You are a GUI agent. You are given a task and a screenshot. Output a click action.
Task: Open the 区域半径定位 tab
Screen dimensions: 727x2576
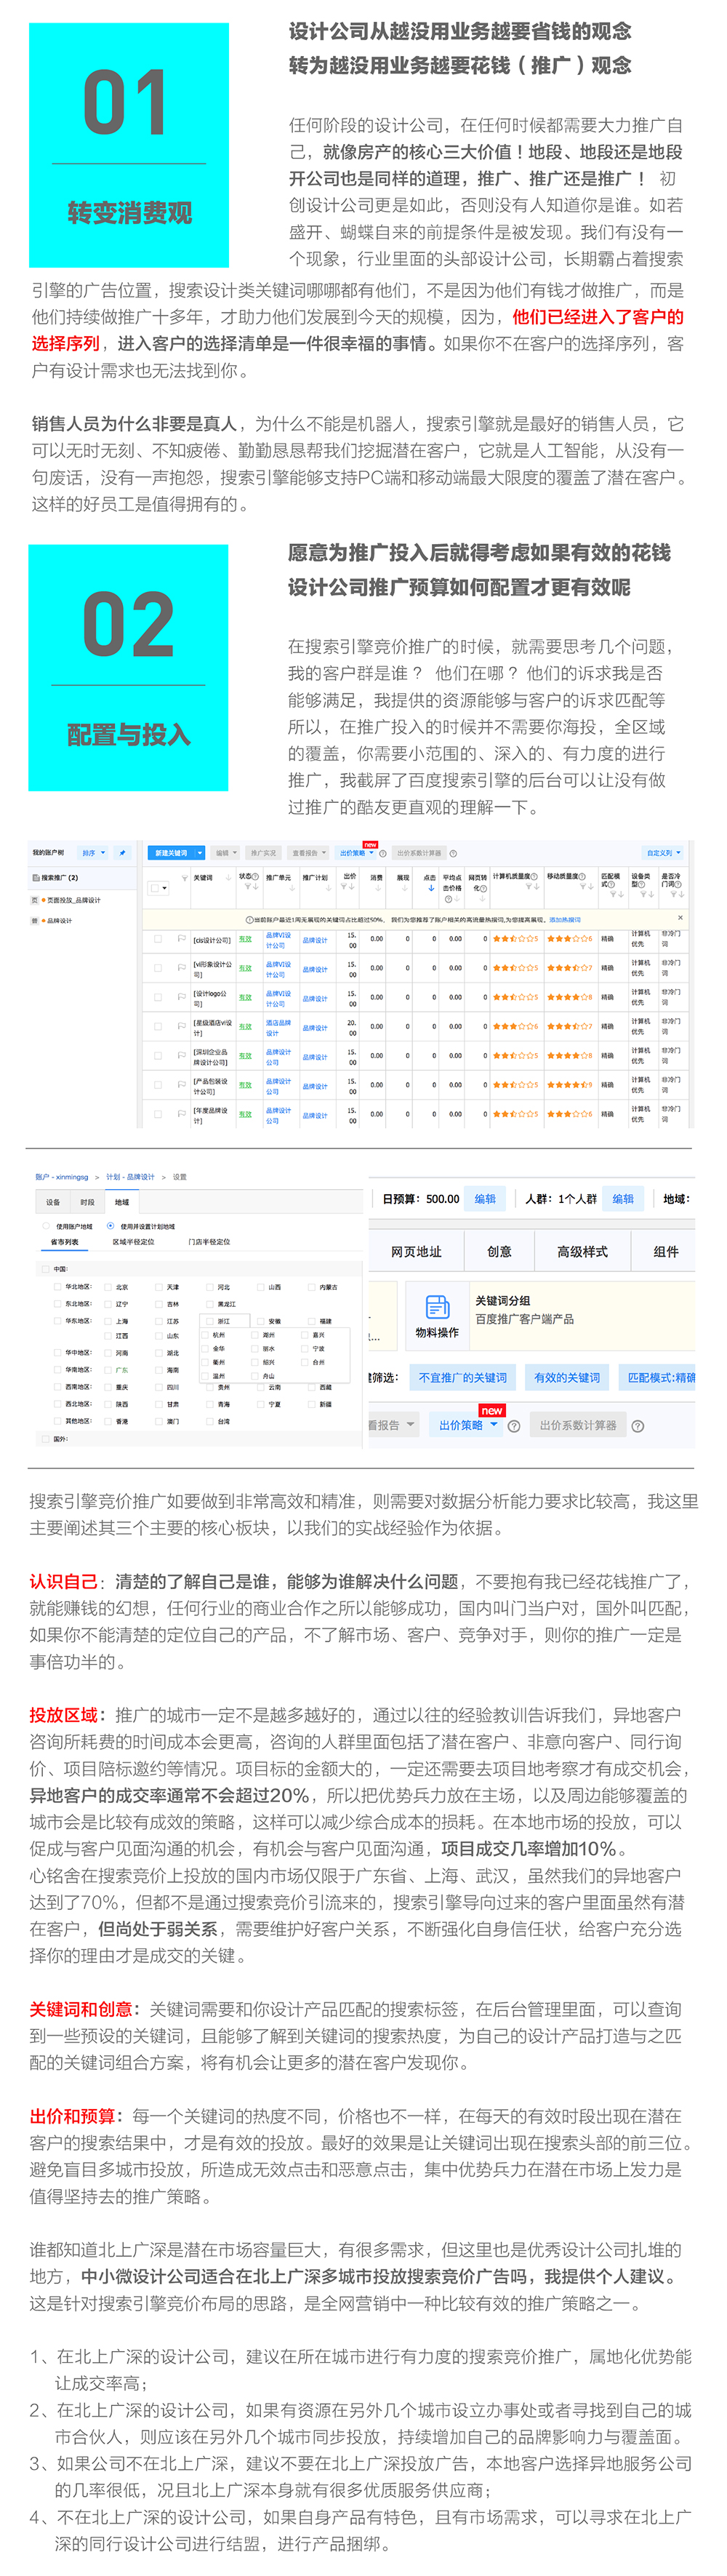click(133, 1242)
